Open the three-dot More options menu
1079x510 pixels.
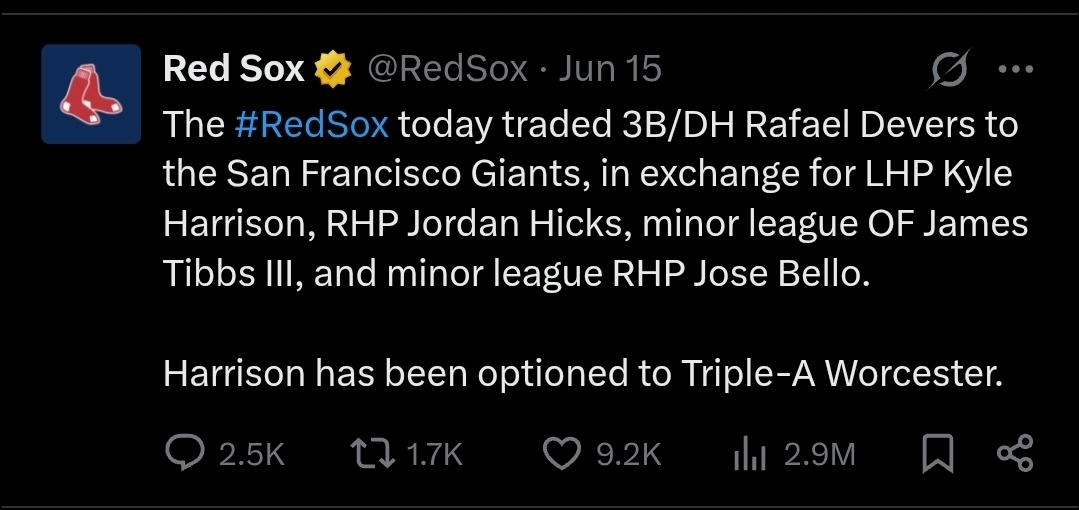(1015, 70)
